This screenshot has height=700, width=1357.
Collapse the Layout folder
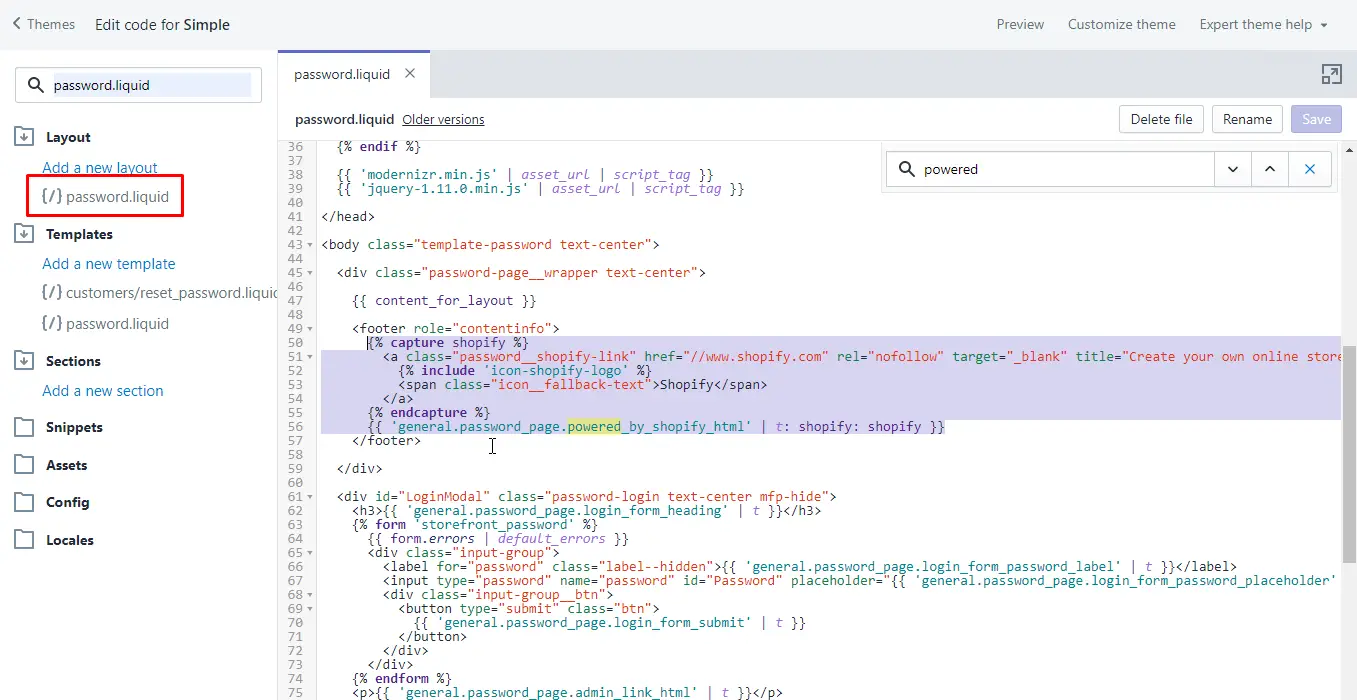pyautogui.click(x=25, y=137)
